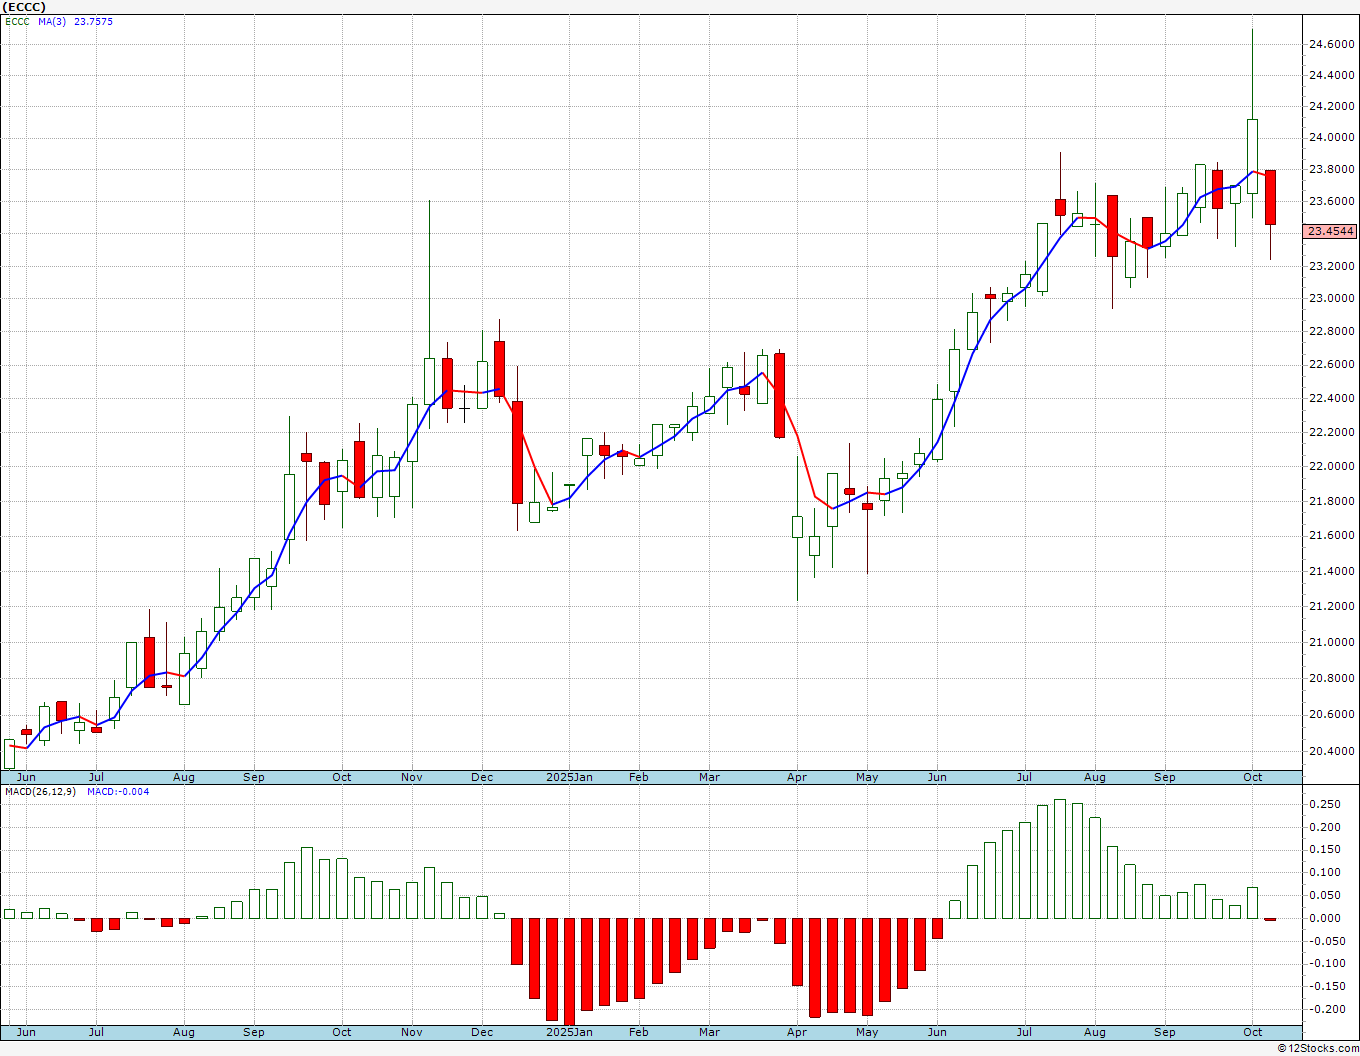Click 2025Jan on the MACD panel time axis
This screenshot has width=1360, height=1056.
(569, 1032)
